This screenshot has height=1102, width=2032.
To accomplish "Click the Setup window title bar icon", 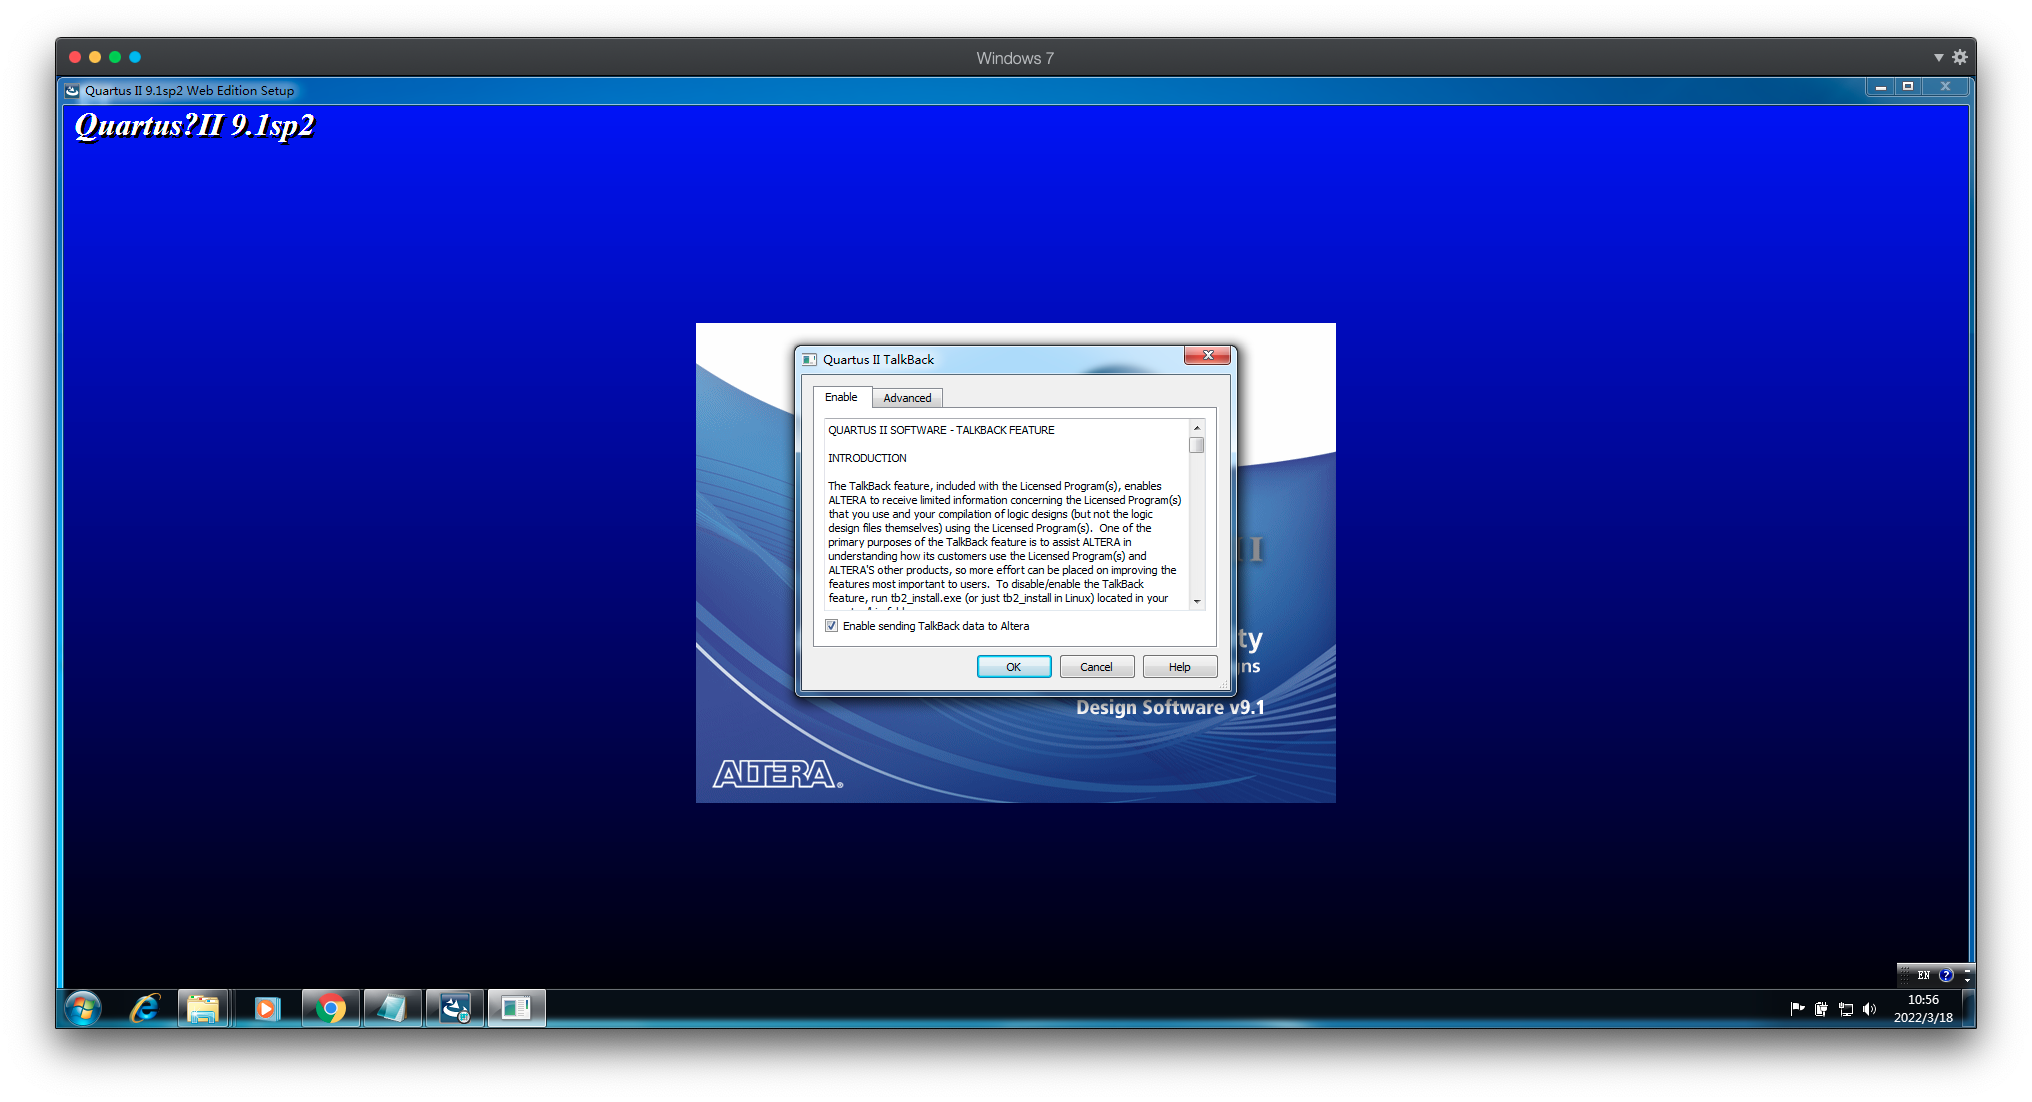I will [x=72, y=90].
